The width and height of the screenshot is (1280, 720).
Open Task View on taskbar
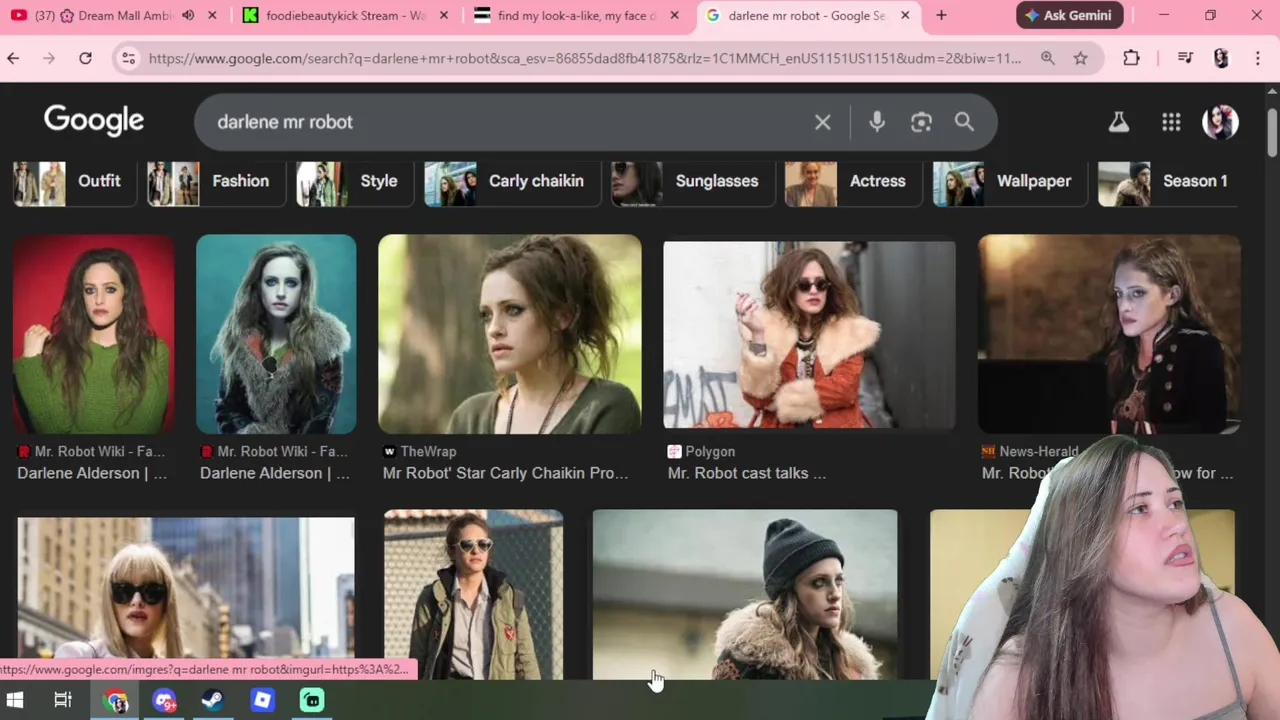click(63, 700)
